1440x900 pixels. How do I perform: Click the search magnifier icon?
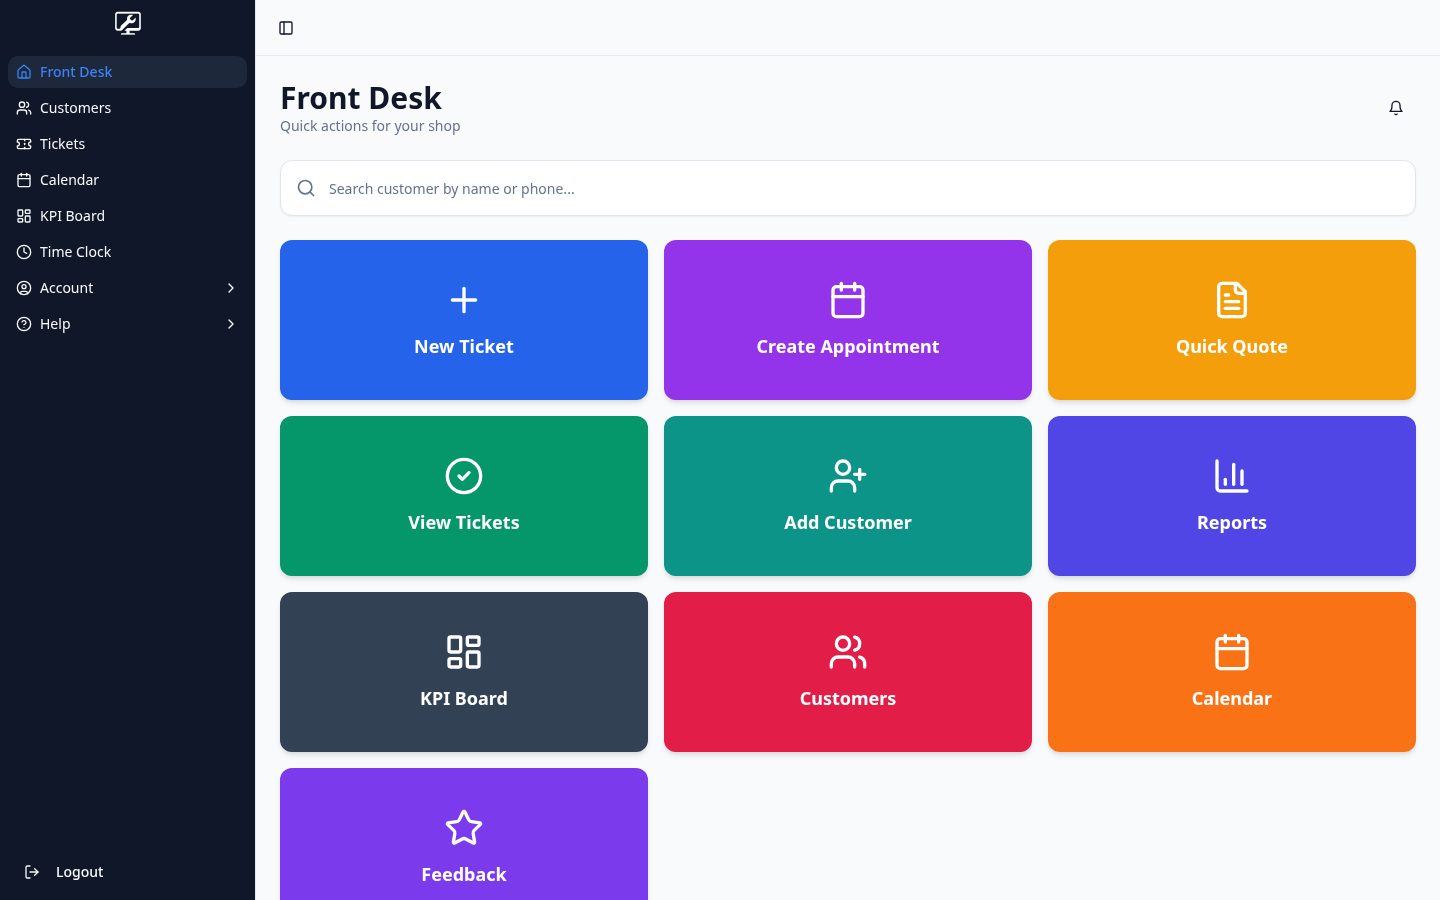[306, 188]
